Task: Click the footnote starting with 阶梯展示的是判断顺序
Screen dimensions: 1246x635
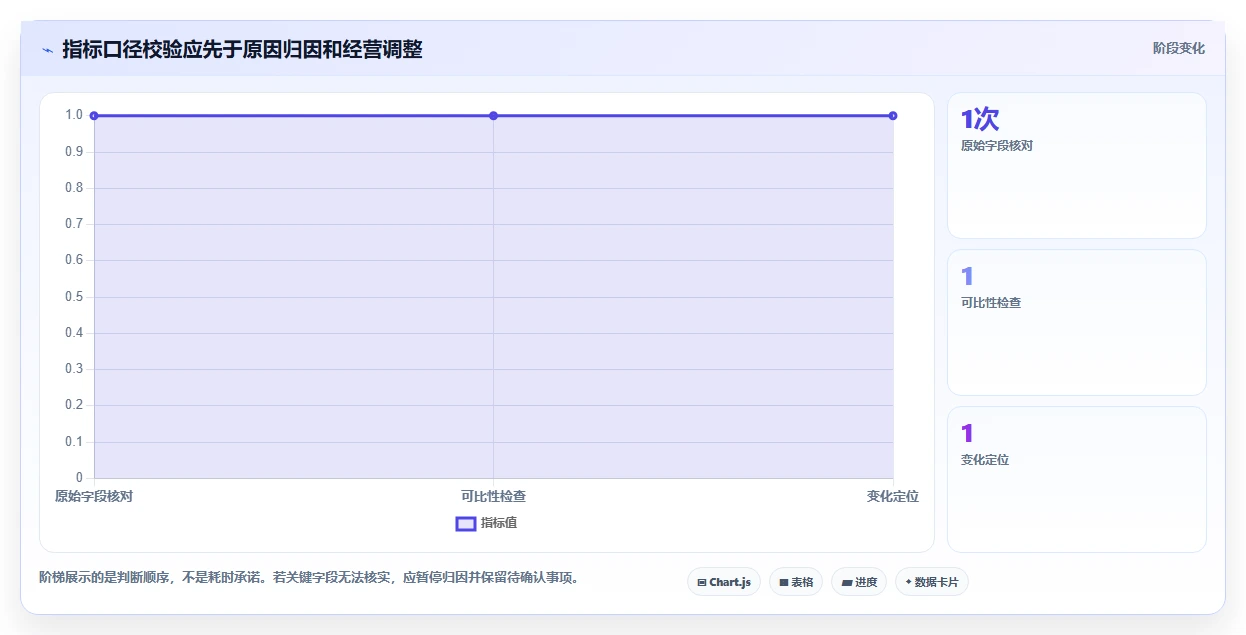Action: tap(309, 578)
